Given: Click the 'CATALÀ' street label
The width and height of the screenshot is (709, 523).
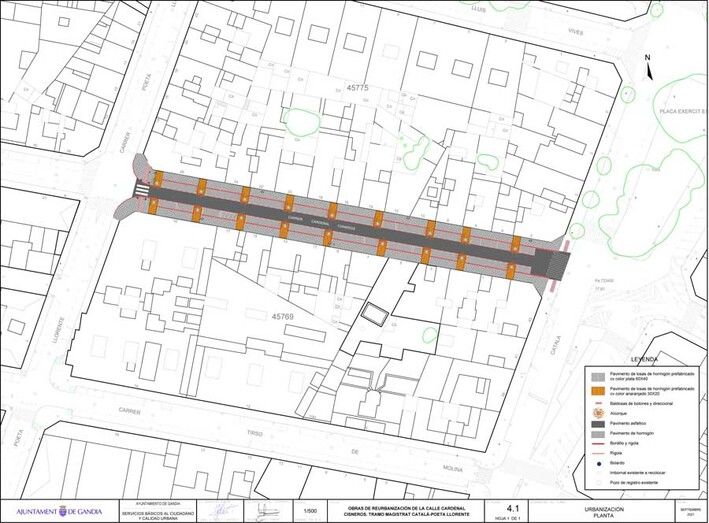Looking at the screenshot, I should (556, 345).
